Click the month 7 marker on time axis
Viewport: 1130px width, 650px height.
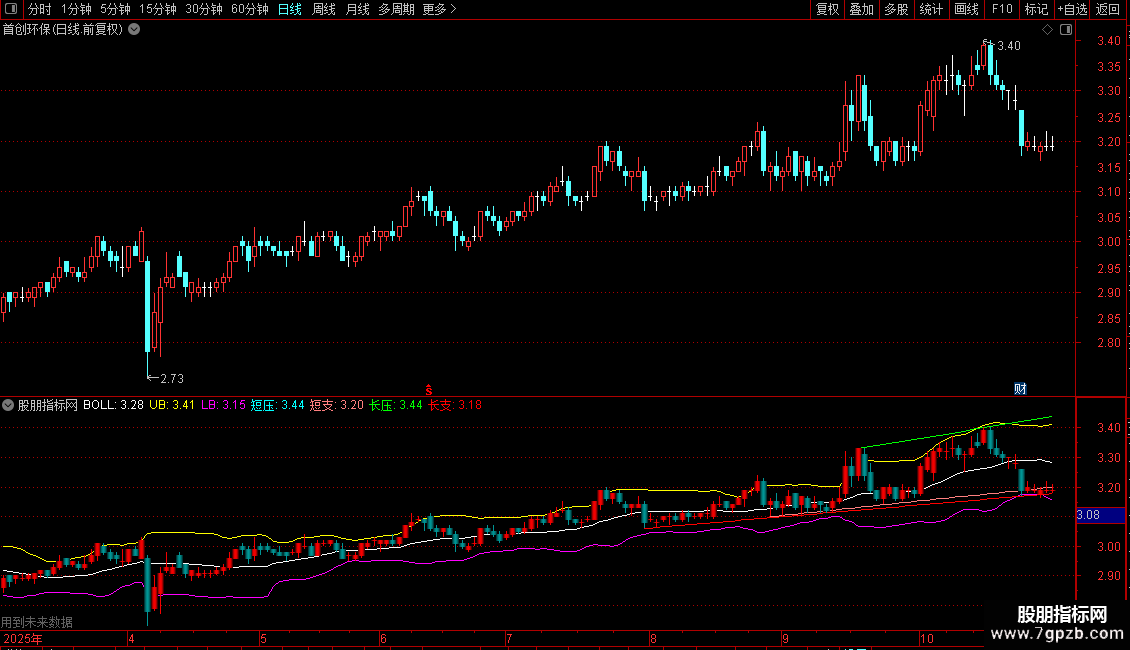pyautogui.click(x=509, y=638)
